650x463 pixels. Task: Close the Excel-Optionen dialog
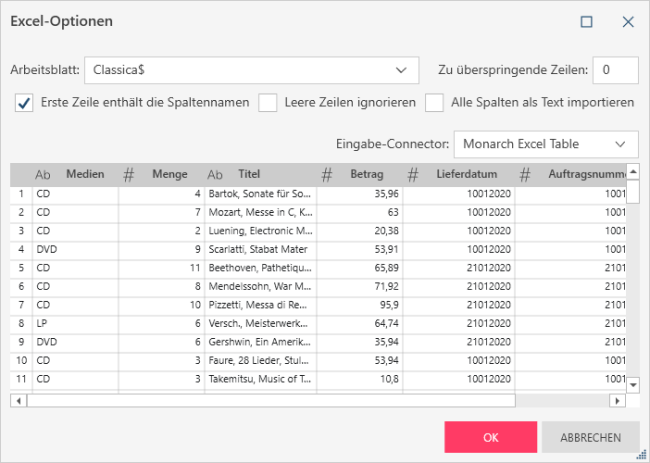(x=628, y=21)
